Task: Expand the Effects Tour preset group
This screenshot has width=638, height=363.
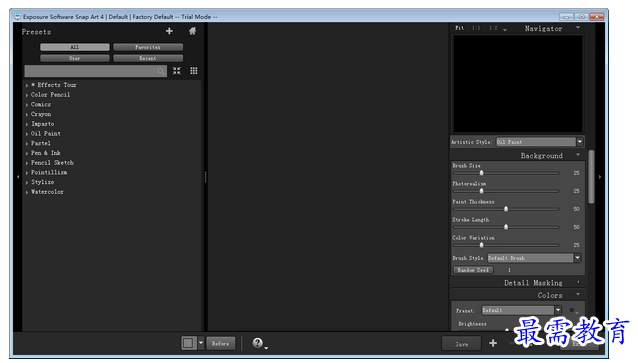Action: [27, 85]
